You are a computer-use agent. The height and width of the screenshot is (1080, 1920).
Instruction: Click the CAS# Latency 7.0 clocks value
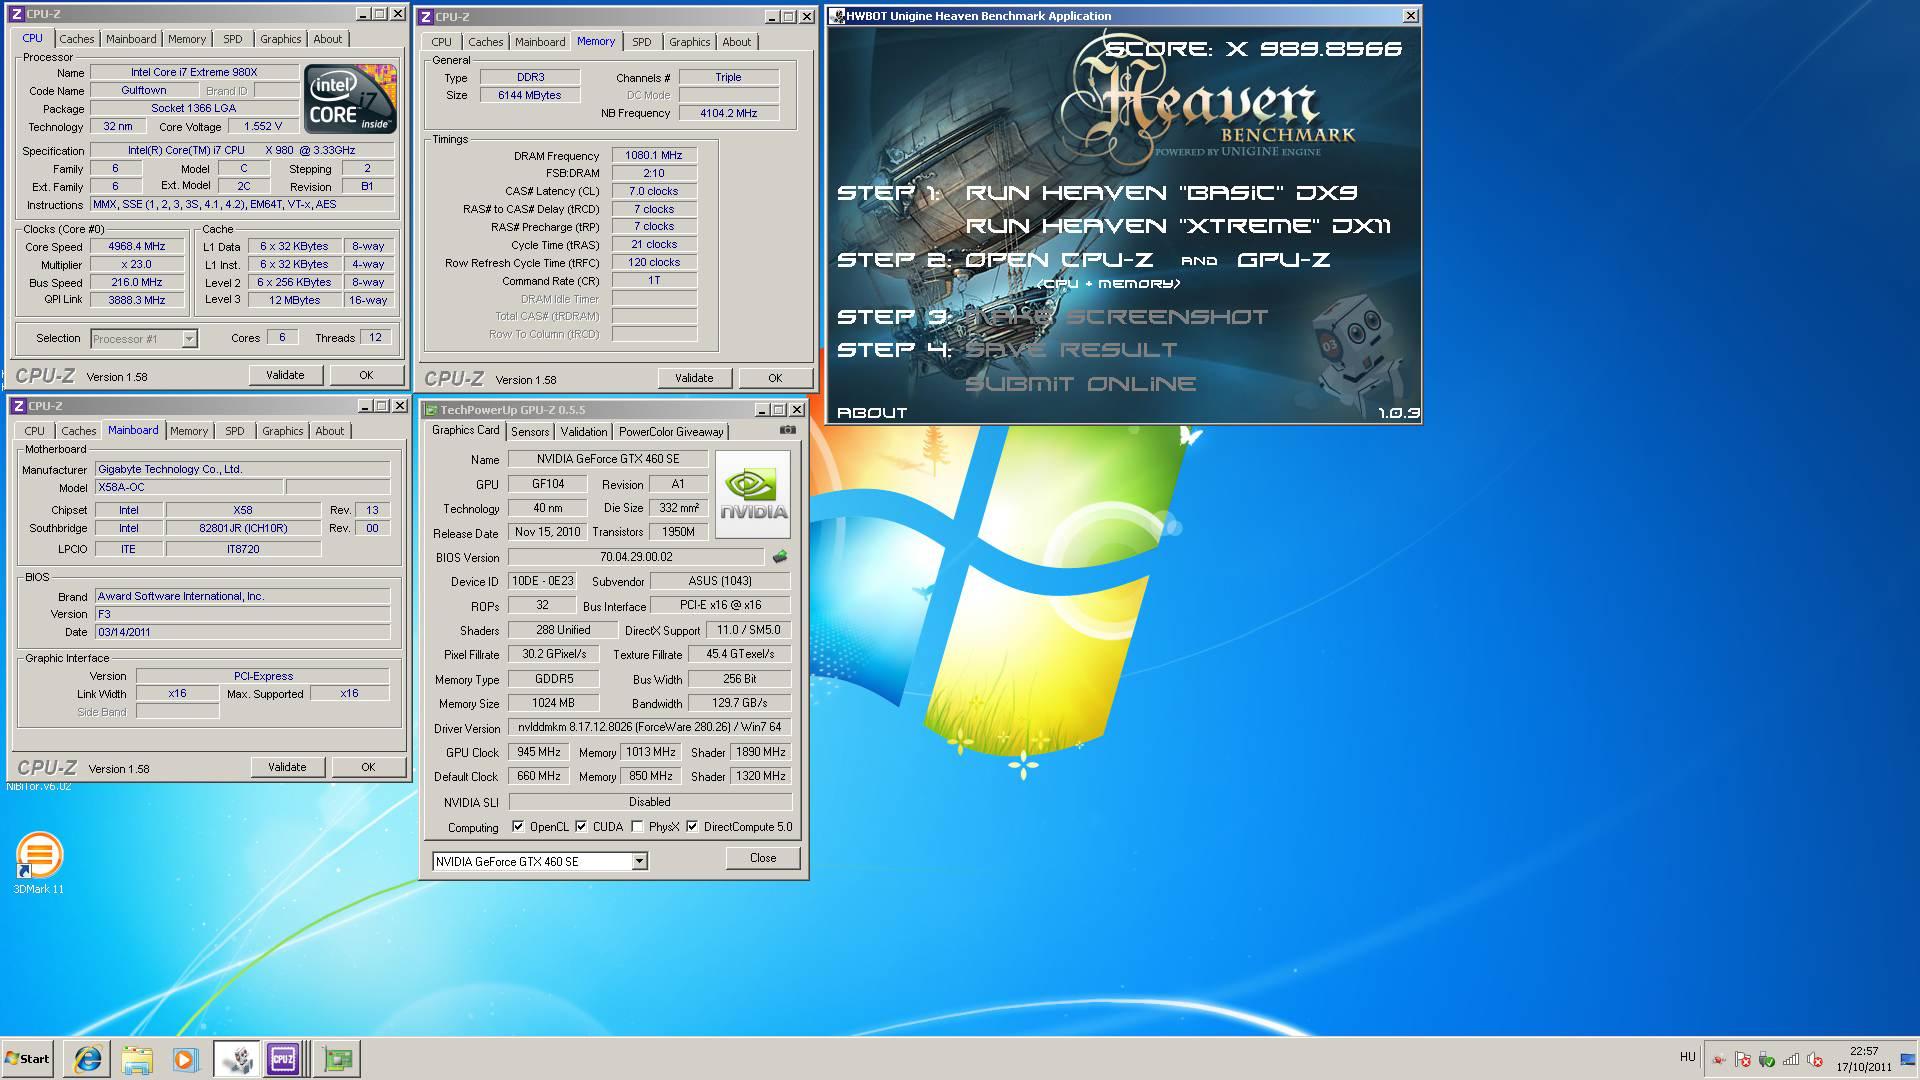pyautogui.click(x=654, y=191)
